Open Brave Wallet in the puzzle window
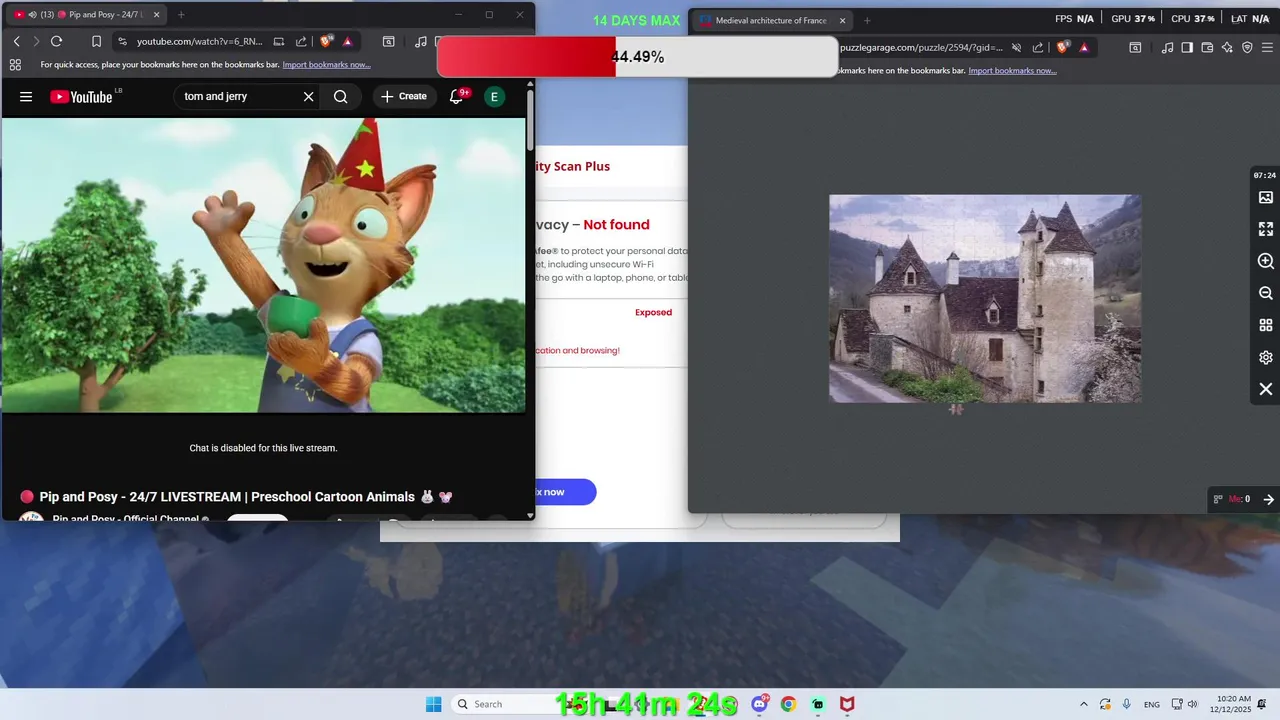The width and height of the screenshot is (1280, 720). click(1207, 47)
